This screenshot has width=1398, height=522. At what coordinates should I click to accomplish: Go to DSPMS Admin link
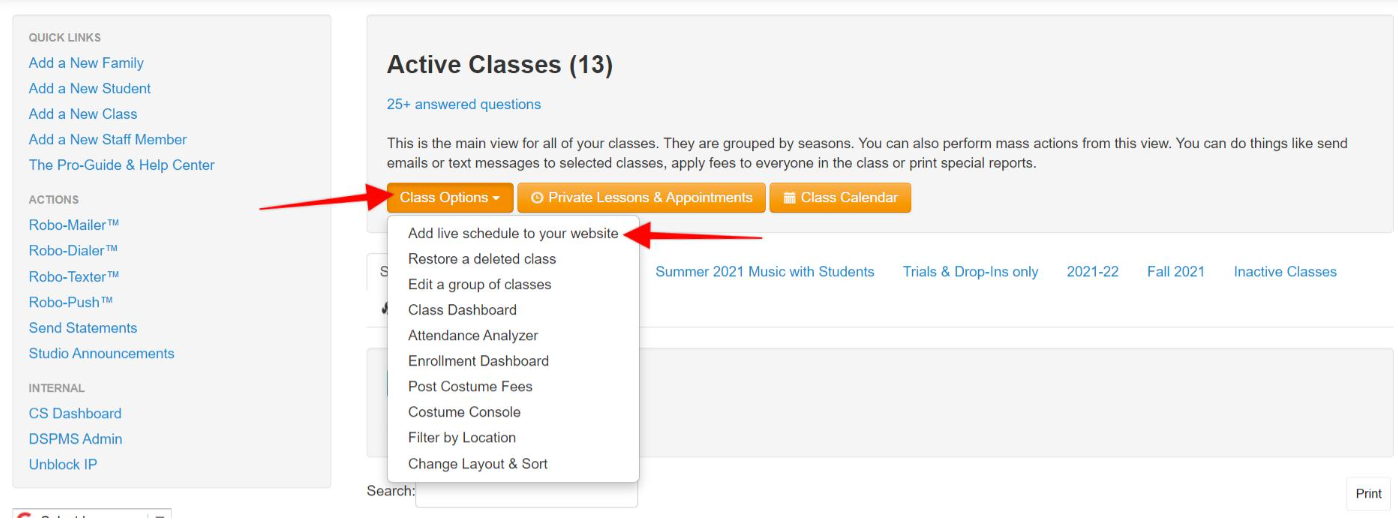pyautogui.click(x=76, y=439)
